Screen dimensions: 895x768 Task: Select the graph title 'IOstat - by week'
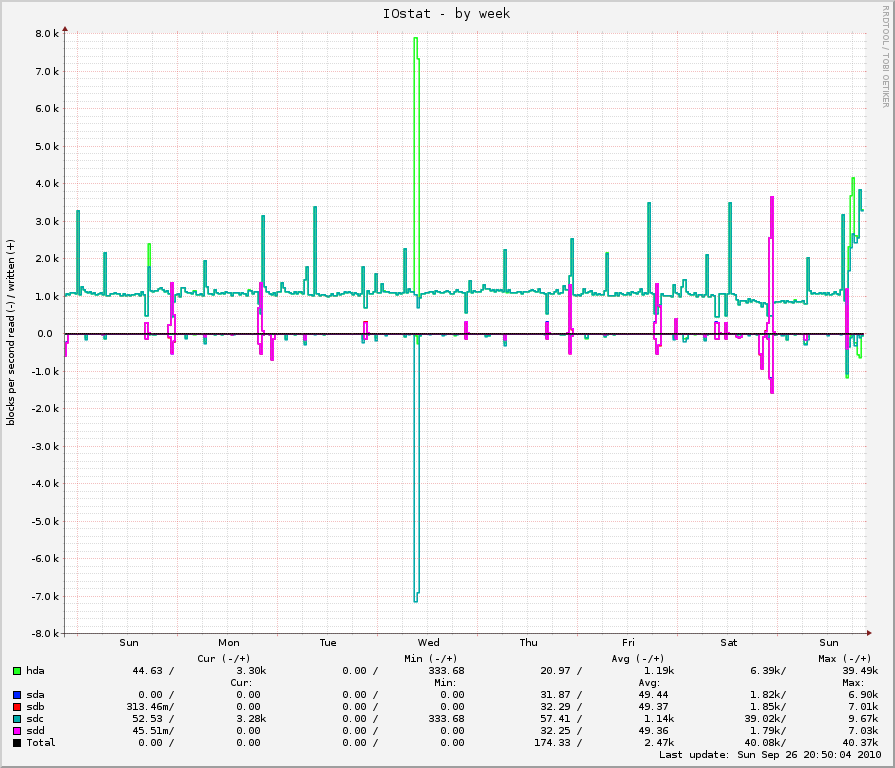446,14
